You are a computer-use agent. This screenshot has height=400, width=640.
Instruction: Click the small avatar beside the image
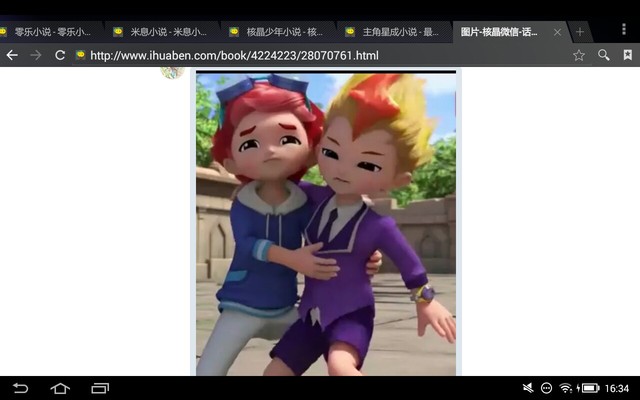[172, 72]
